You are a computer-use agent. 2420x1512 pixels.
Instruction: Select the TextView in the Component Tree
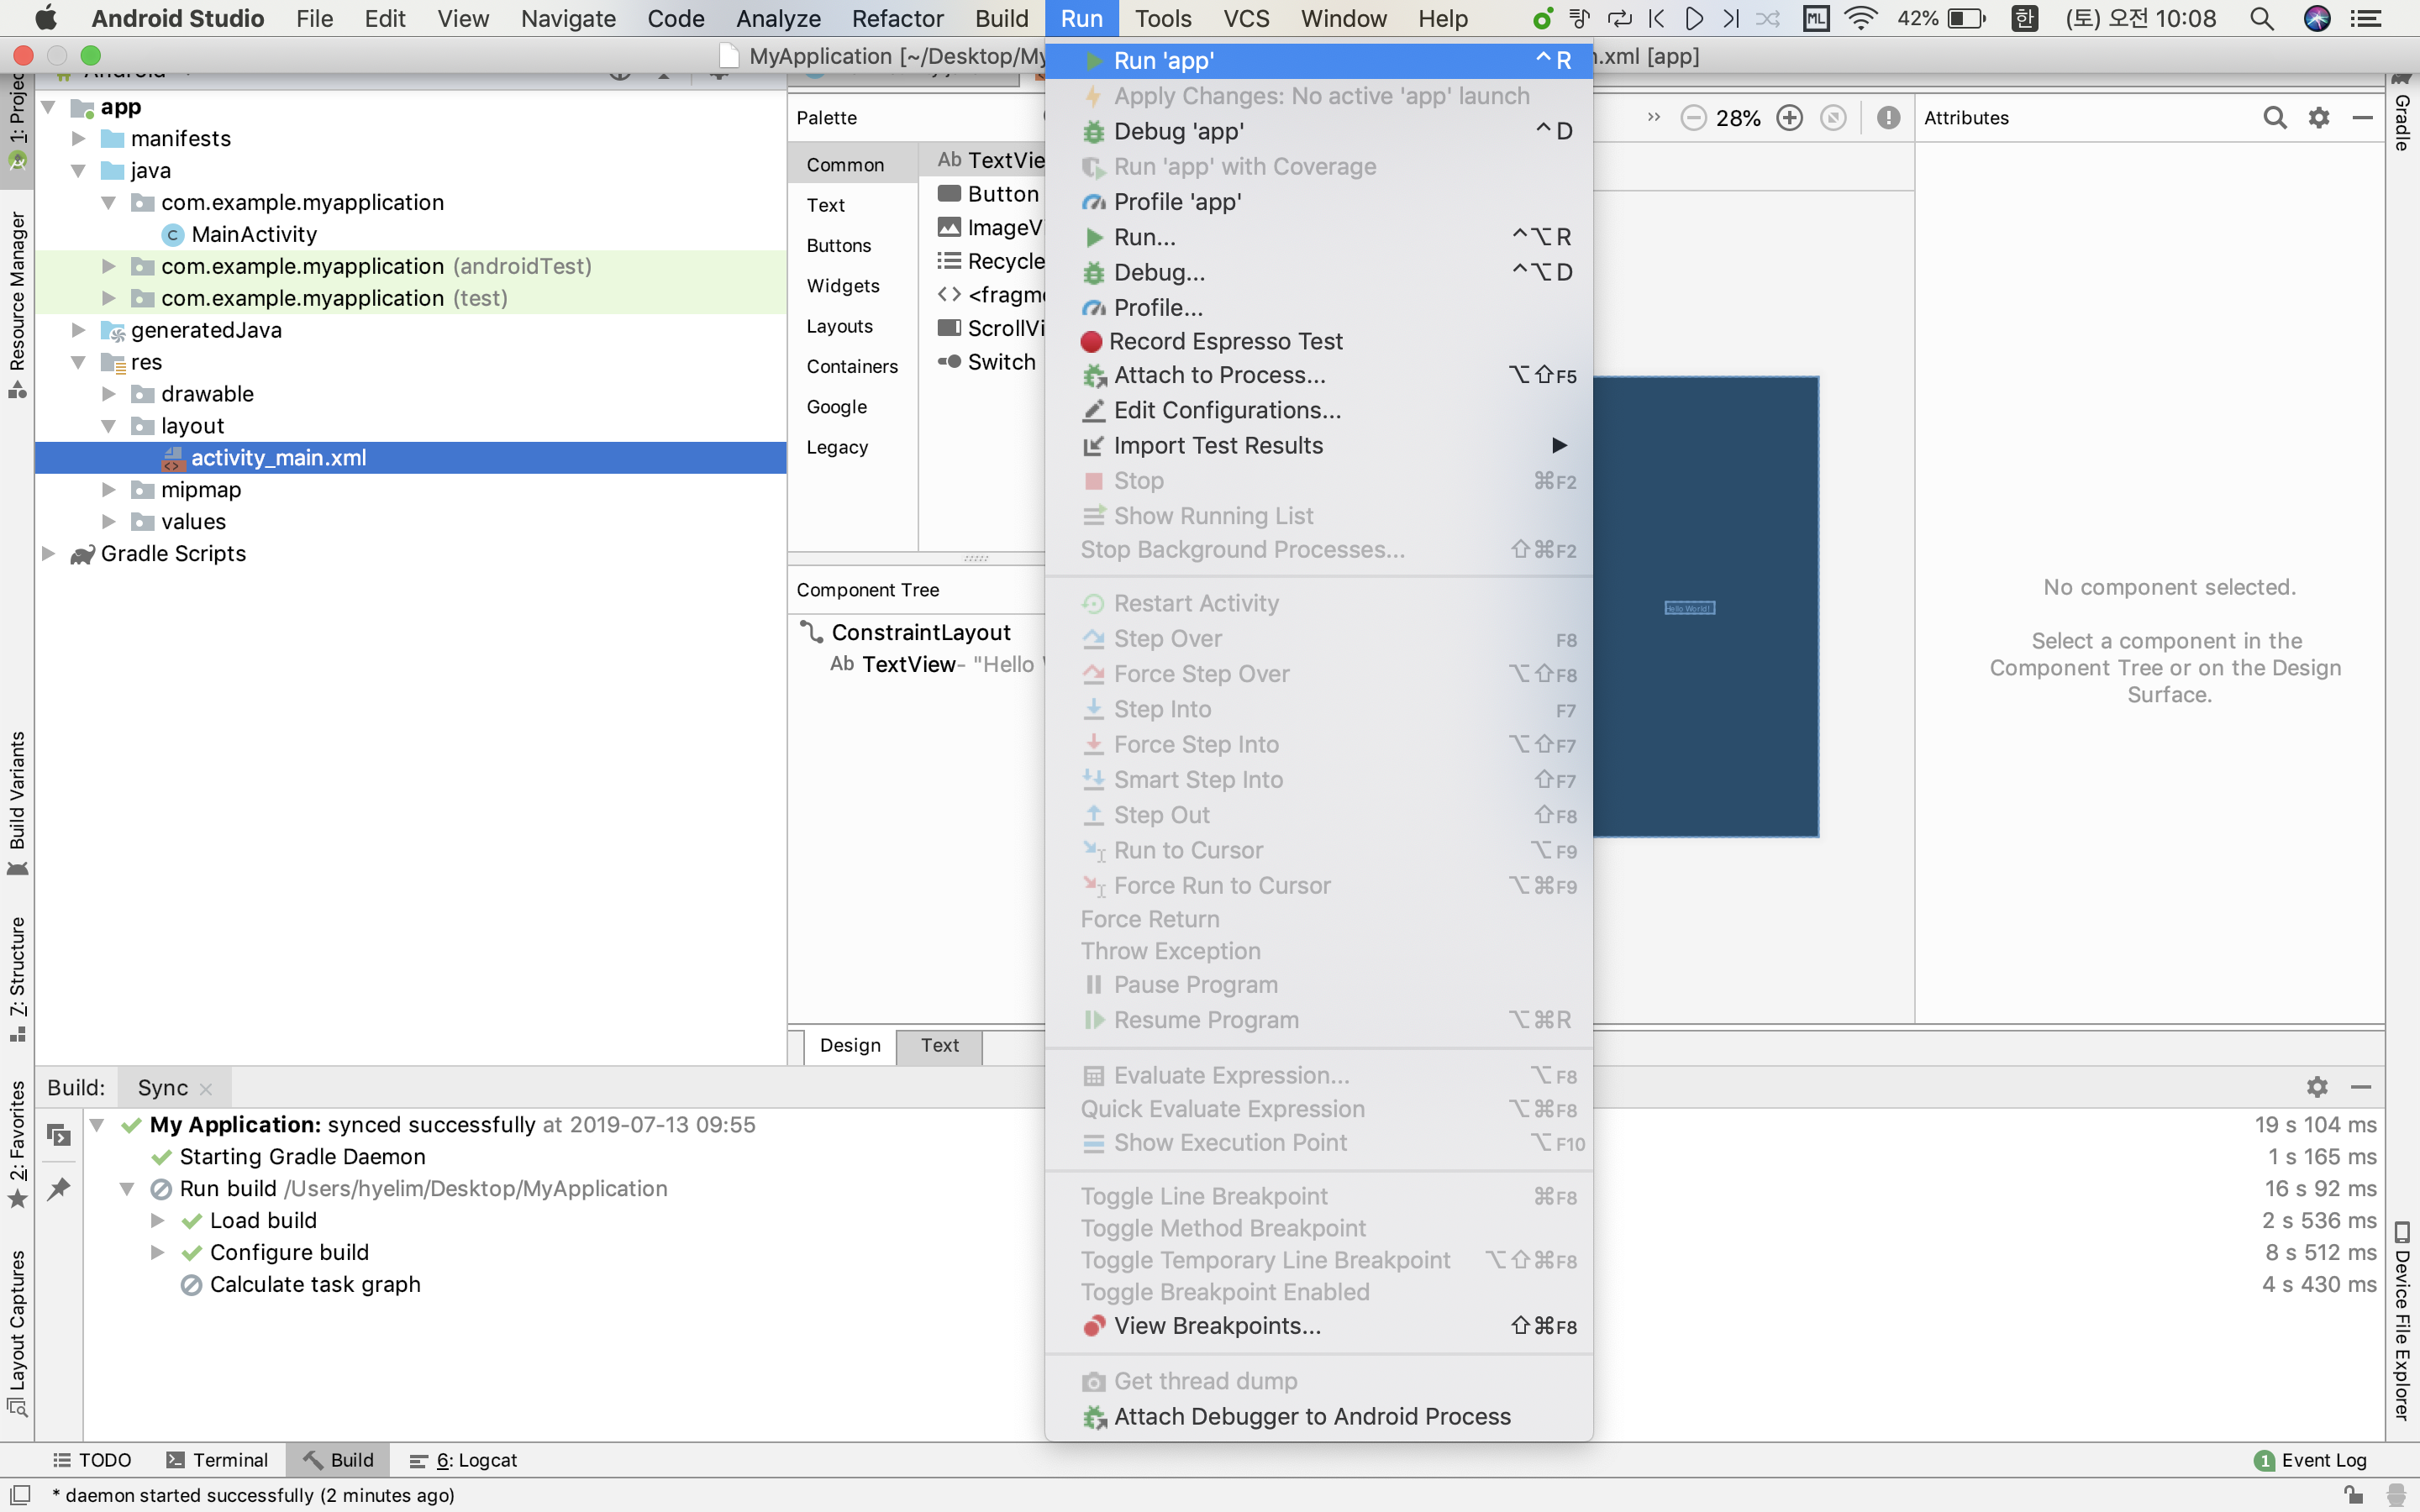pos(908,665)
